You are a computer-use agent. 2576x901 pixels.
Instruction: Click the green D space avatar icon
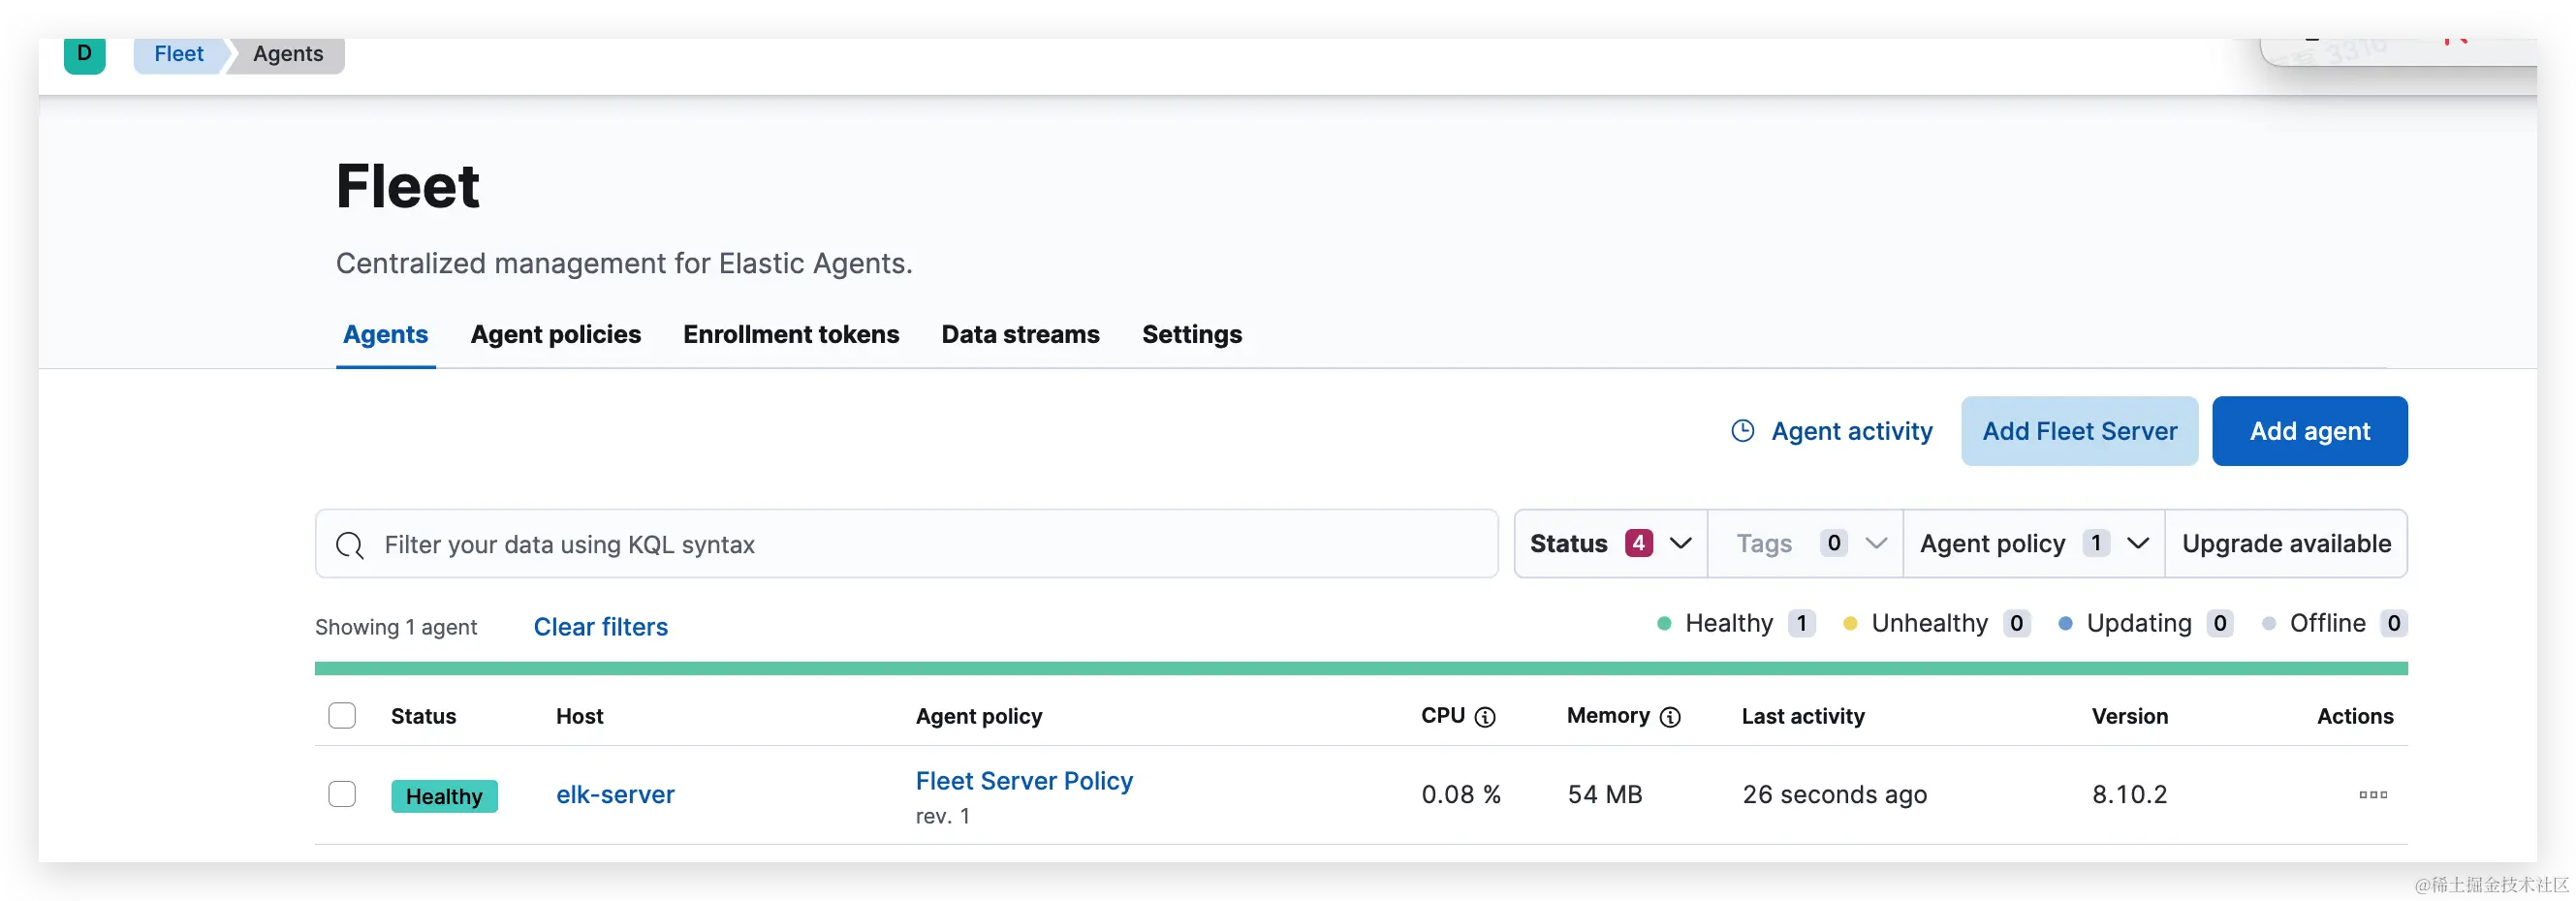click(x=84, y=54)
